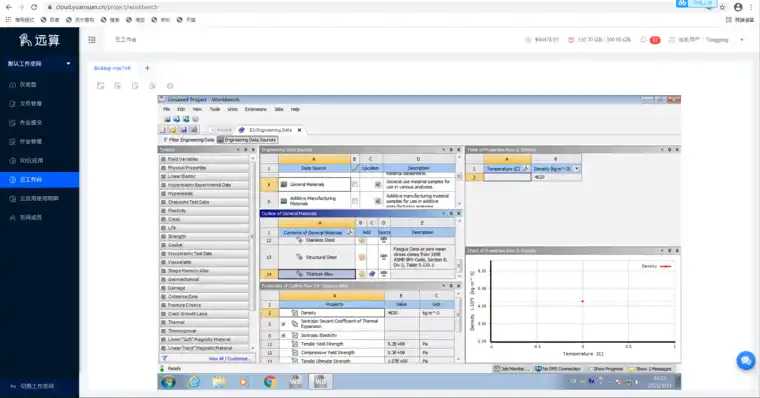
Task: Add Stainless Steel with its plus icon
Action: click(x=362, y=240)
